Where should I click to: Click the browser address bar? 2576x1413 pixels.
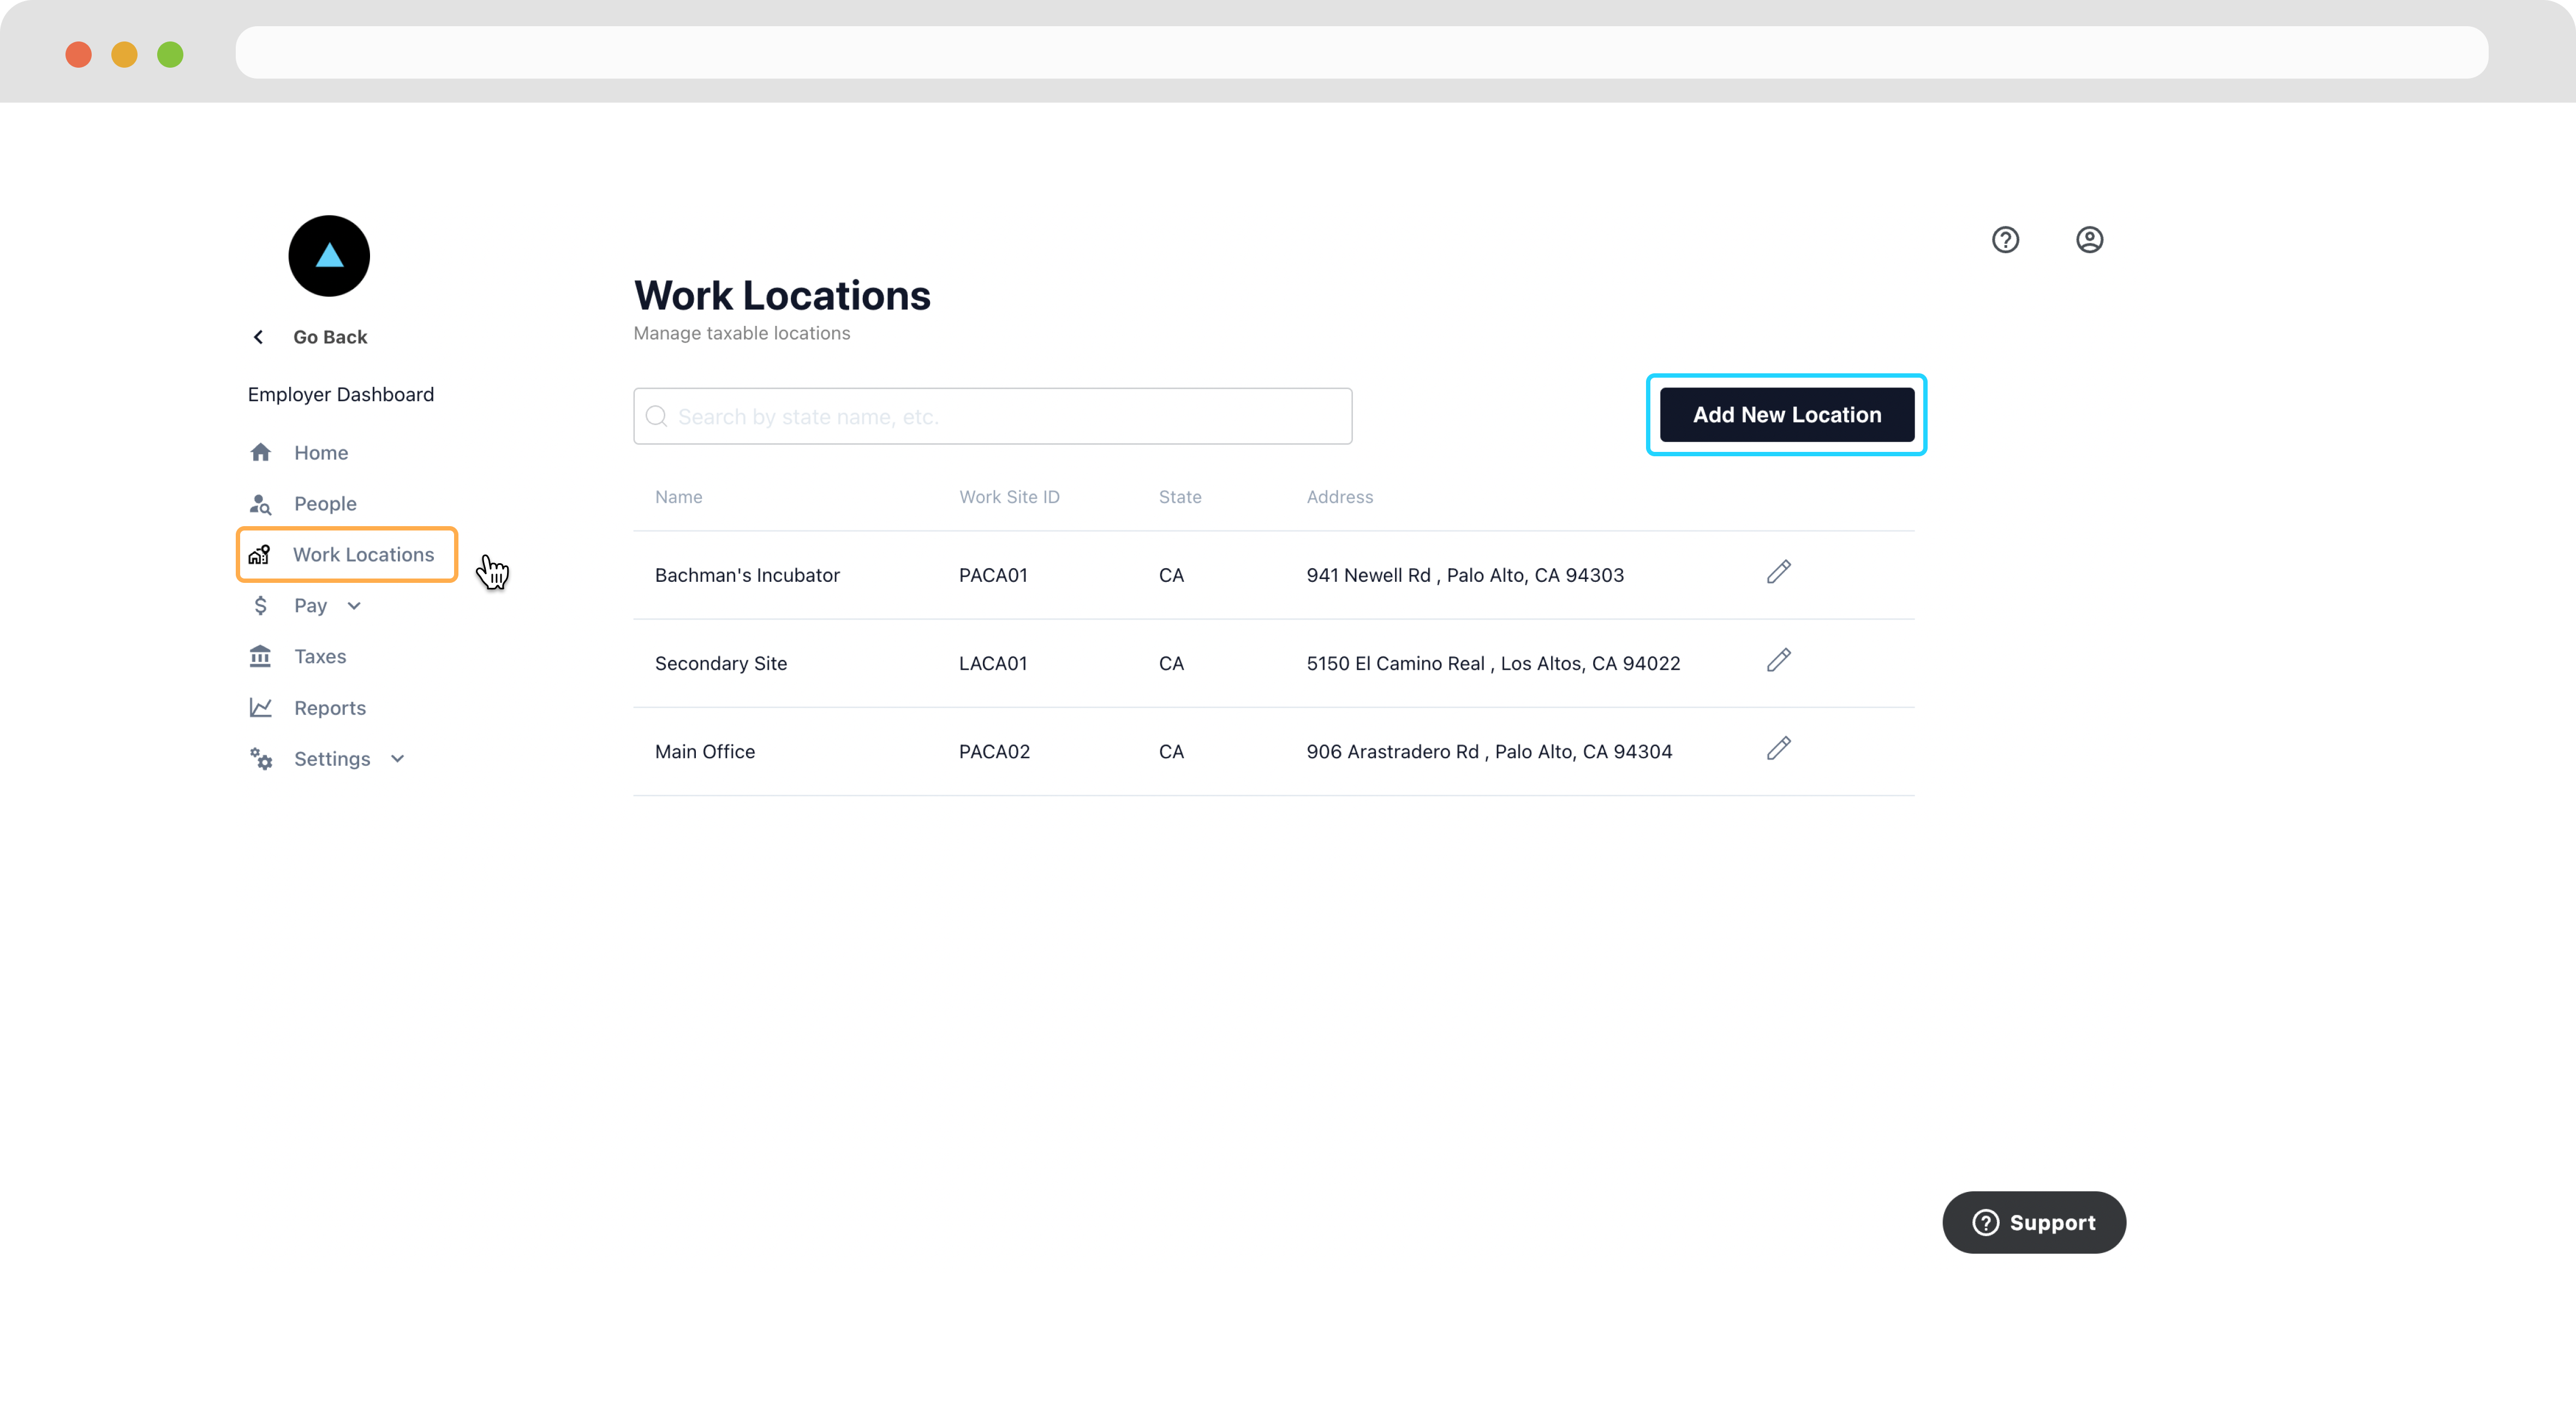pos(1360,52)
